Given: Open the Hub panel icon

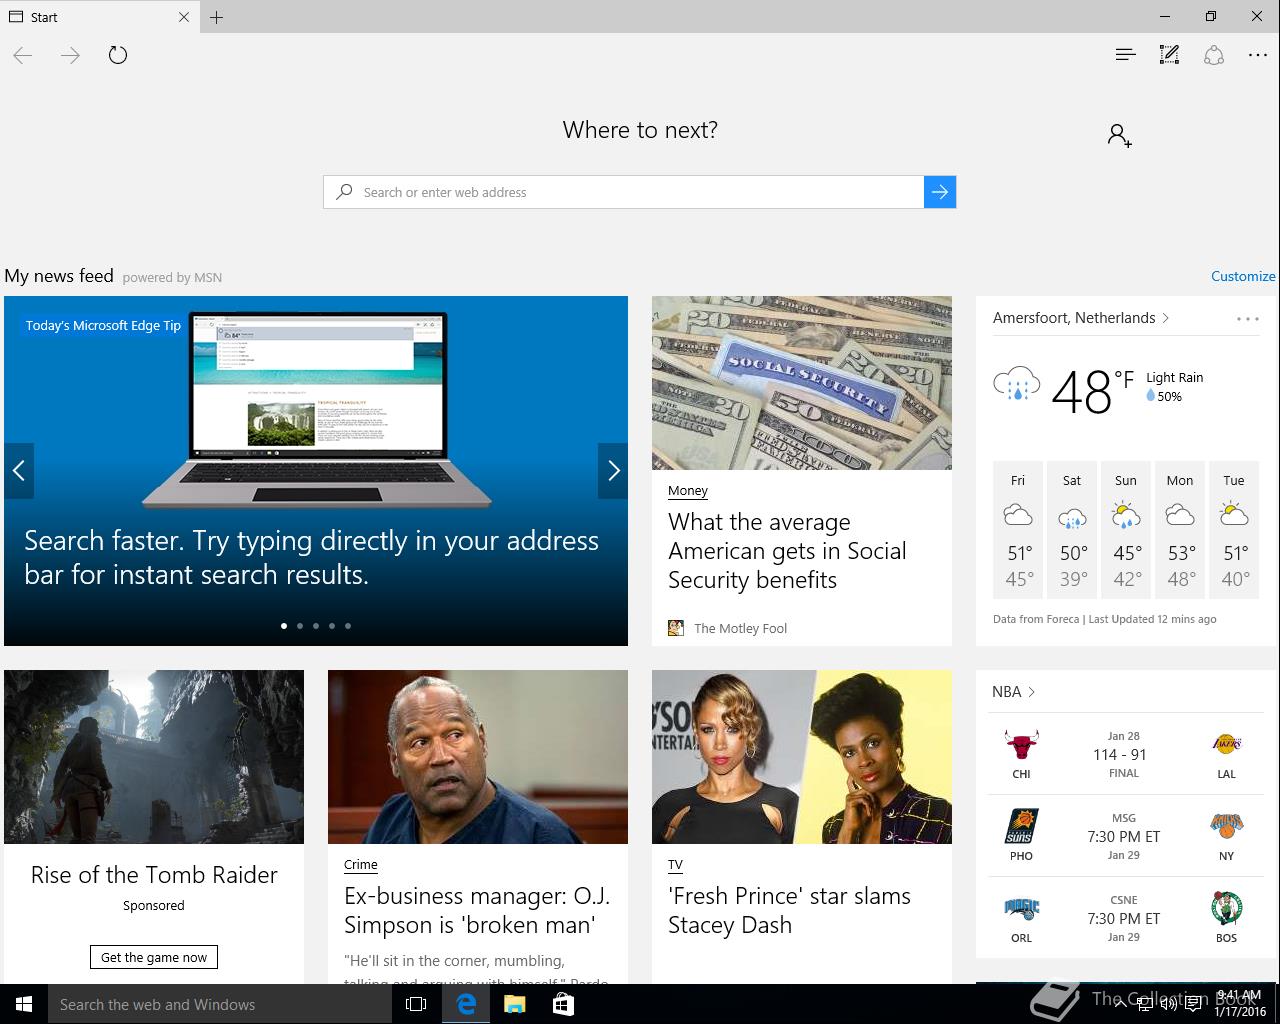Looking at the screenshot, I should pos(1125,55).
